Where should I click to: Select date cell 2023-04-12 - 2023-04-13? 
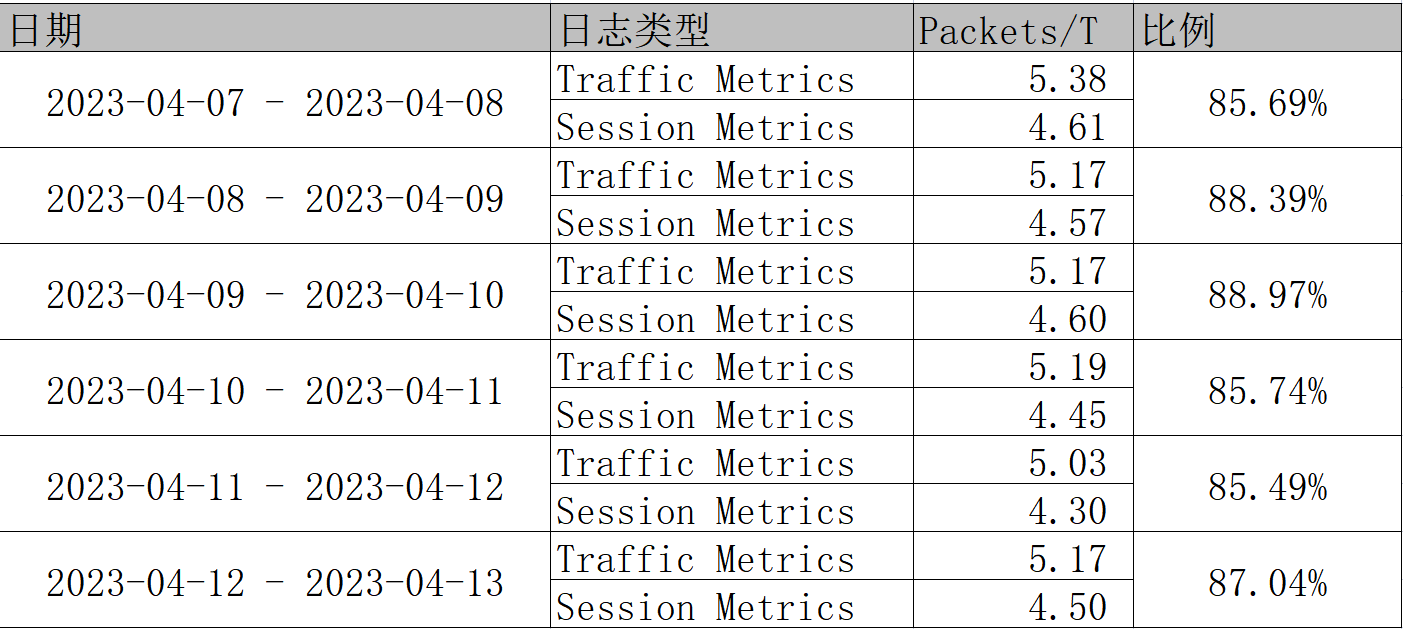275,582
